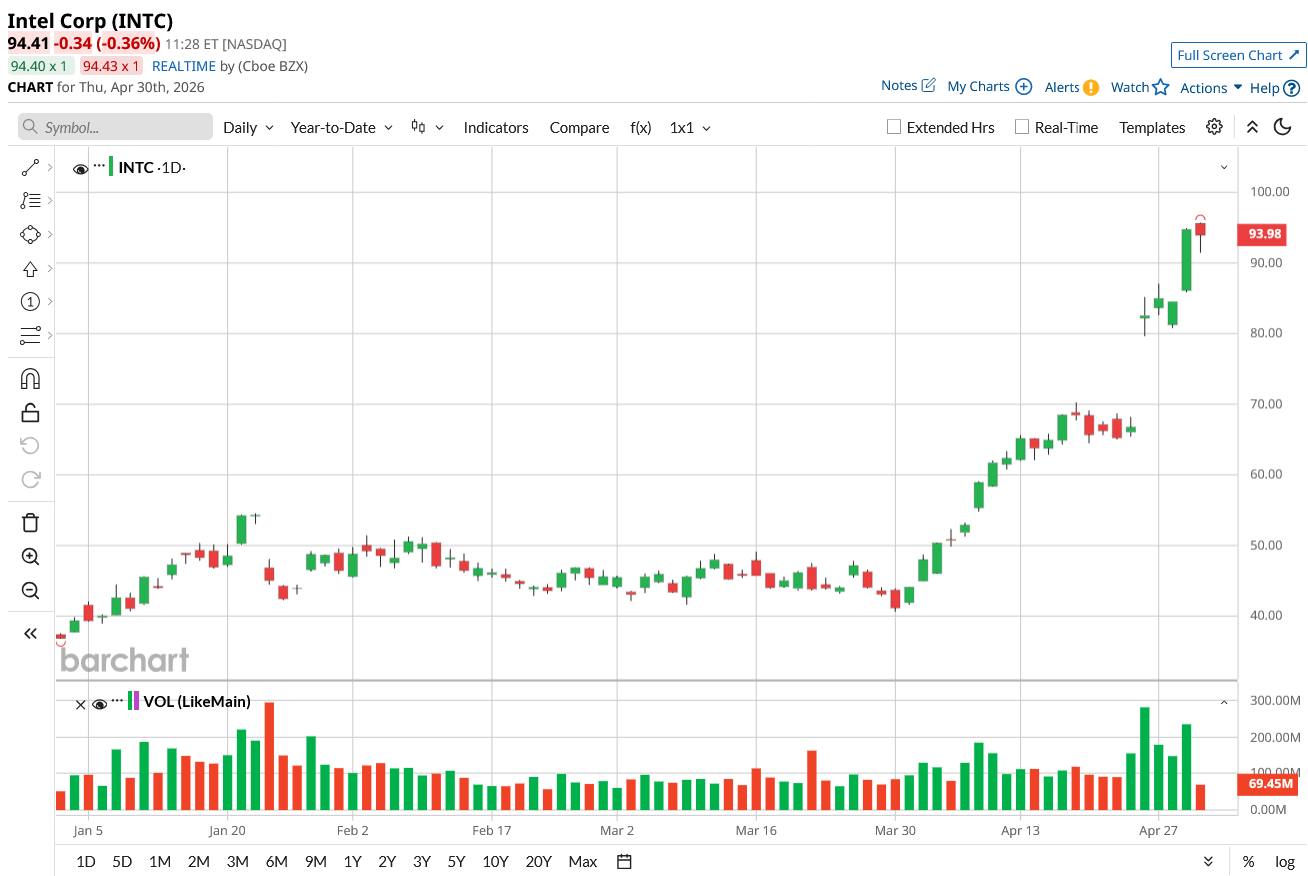Select the 5D time range
This screenshot has width=1308, height=876.
click(122, 861)
